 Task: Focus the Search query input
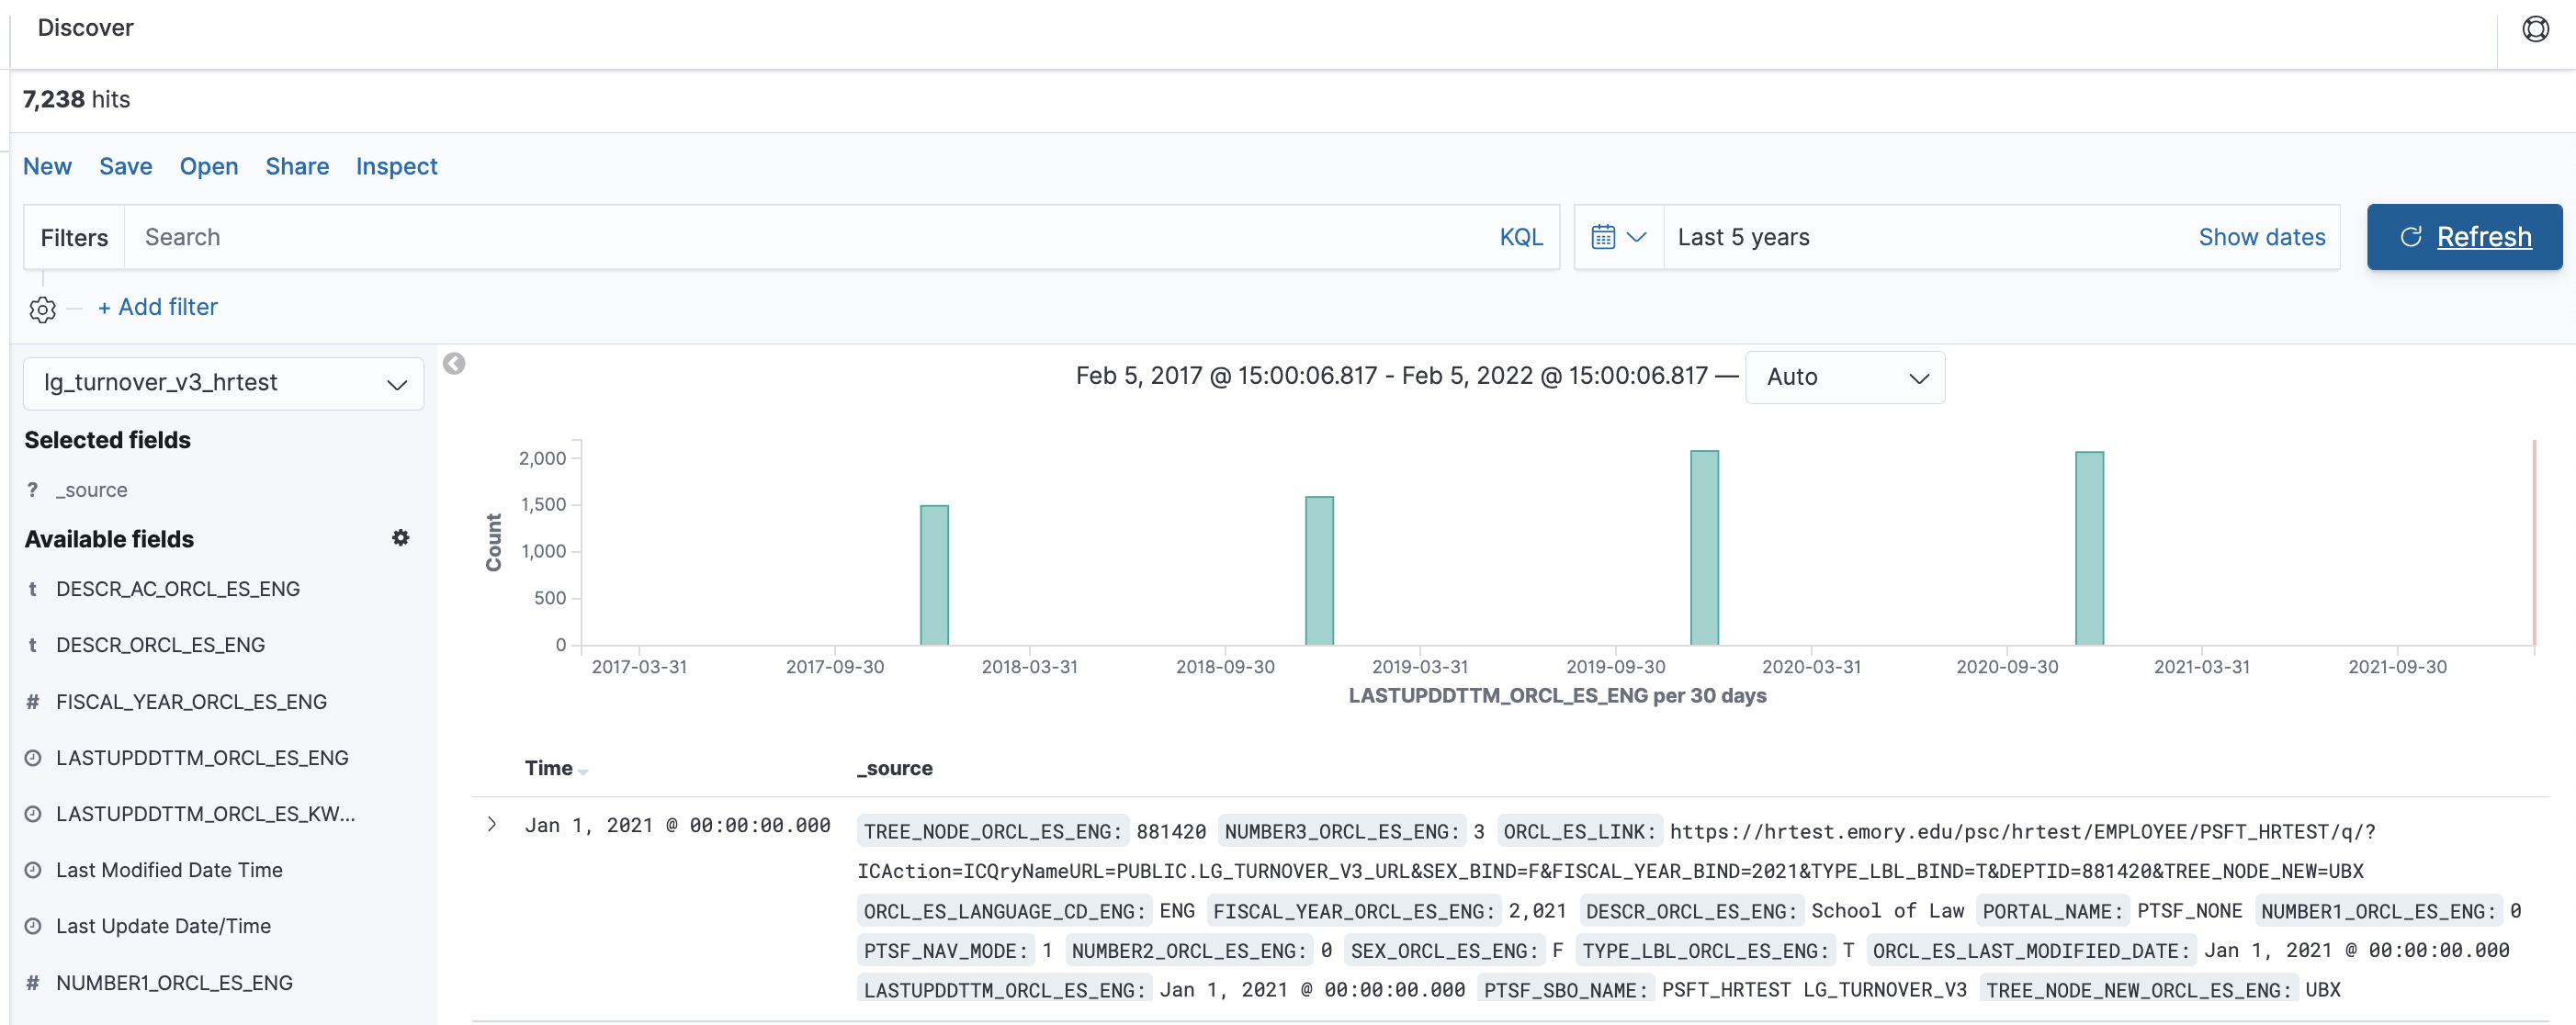(x=800, y=237)
